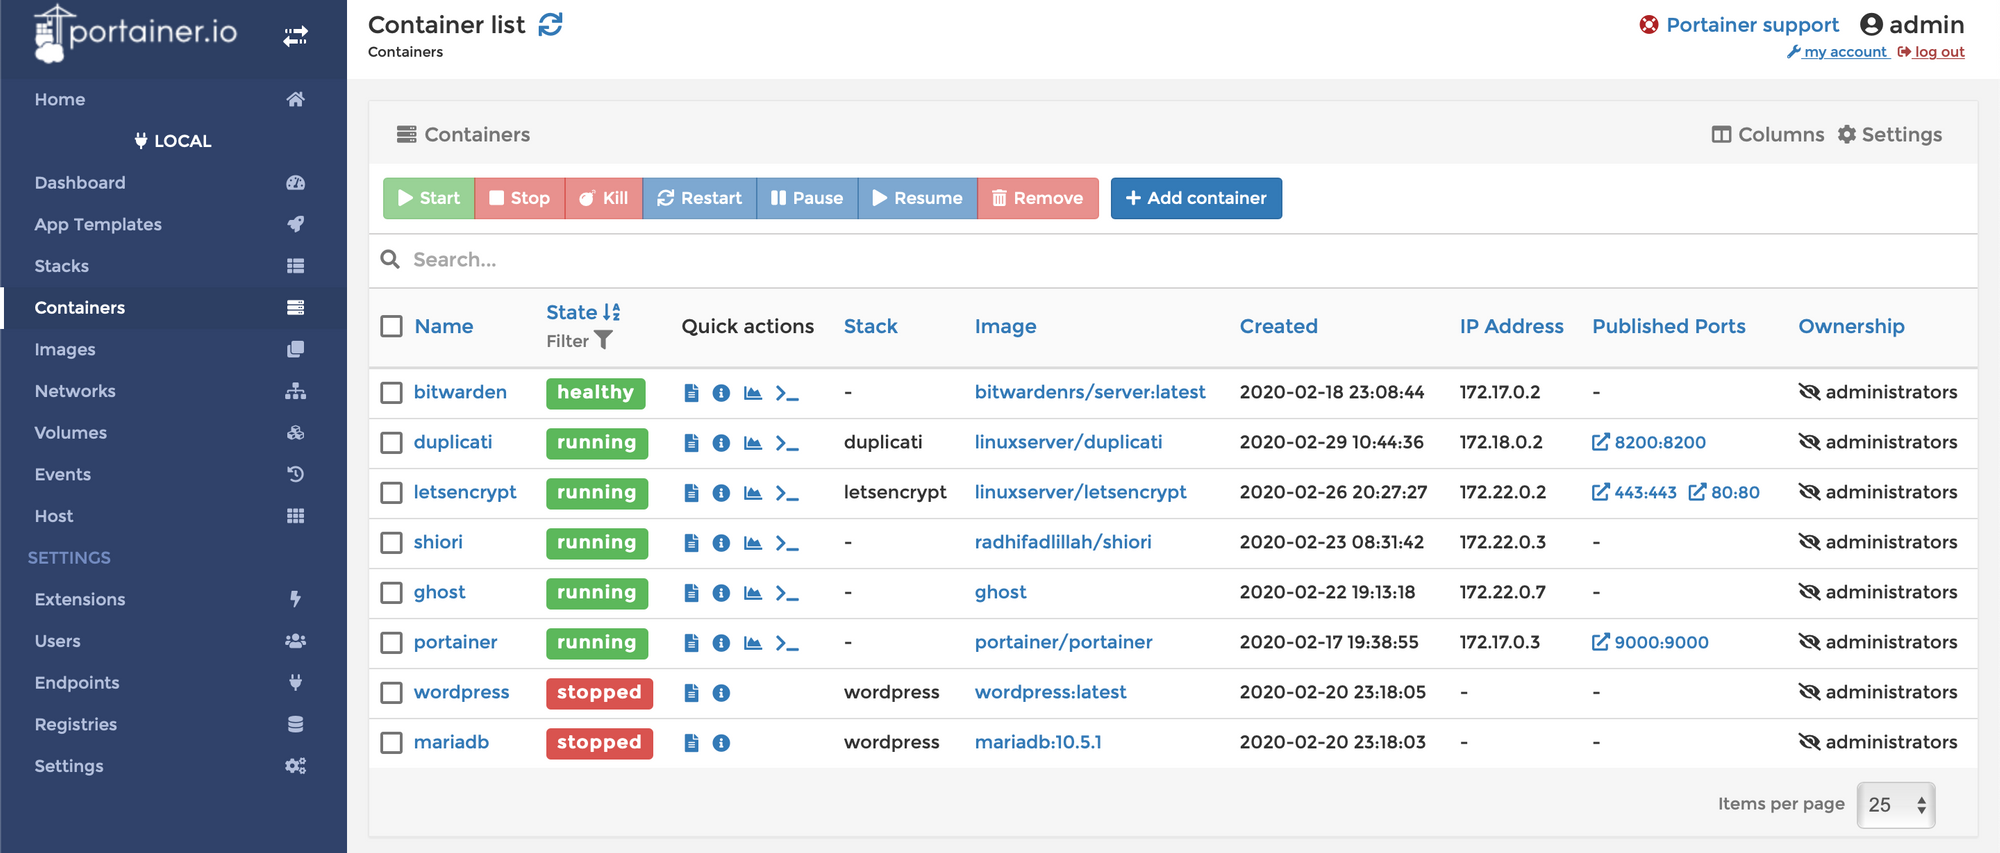
Task: Open inspect icon for duplicati container
Action: click(x=721, y=443)
